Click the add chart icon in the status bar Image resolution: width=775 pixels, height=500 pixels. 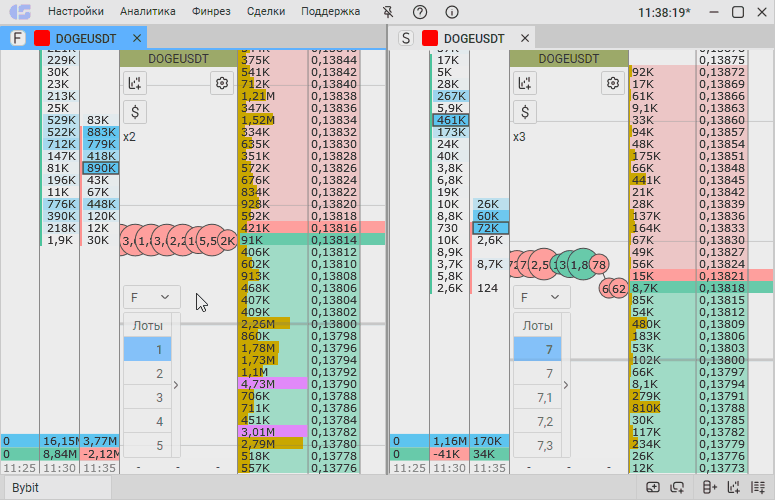(733, 488)
